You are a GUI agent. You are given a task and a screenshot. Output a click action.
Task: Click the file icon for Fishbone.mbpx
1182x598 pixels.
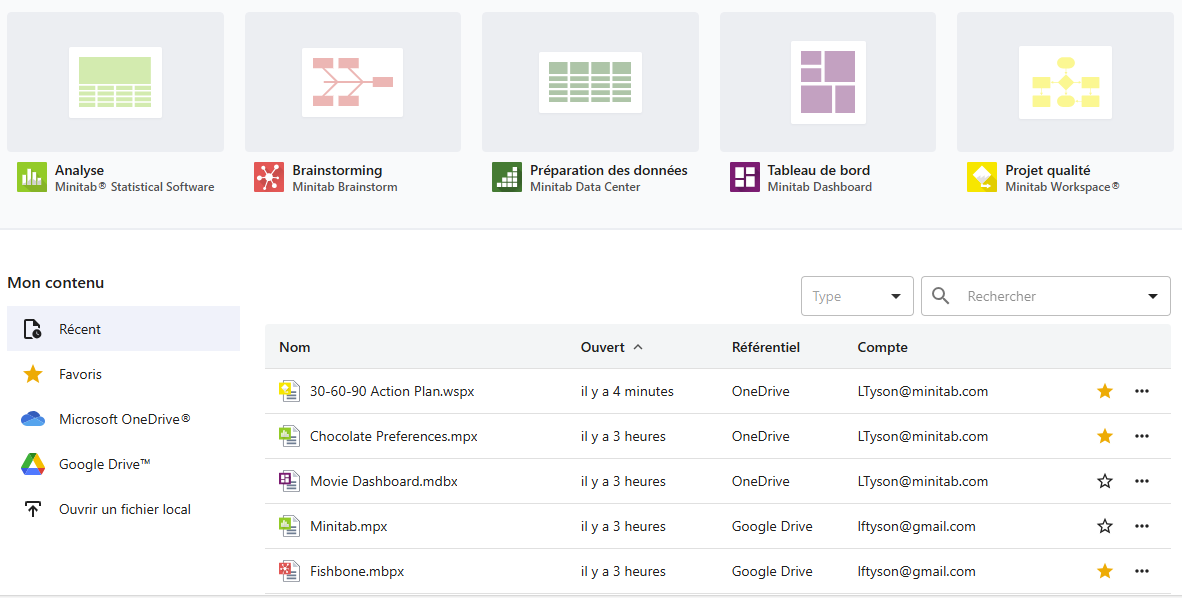pyautogui.click(x=289, y=571)
